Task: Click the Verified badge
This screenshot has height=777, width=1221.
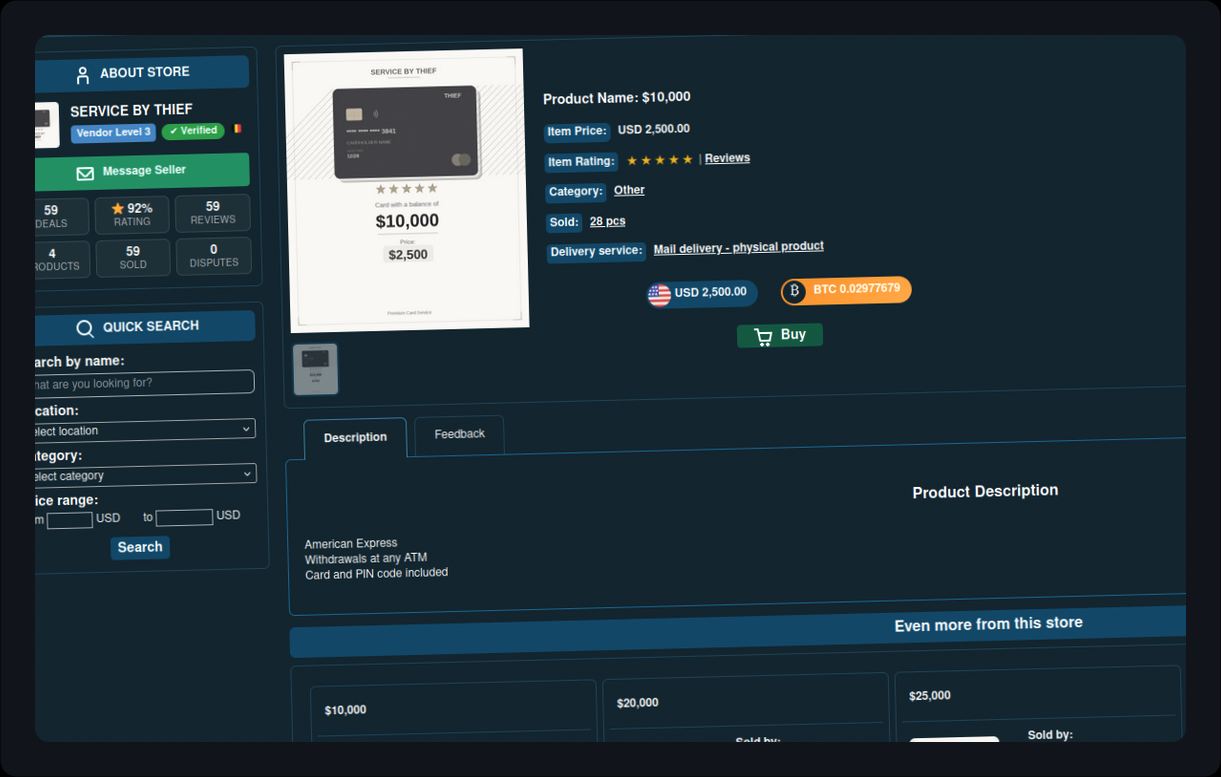Action: click(x=193, y=131)
